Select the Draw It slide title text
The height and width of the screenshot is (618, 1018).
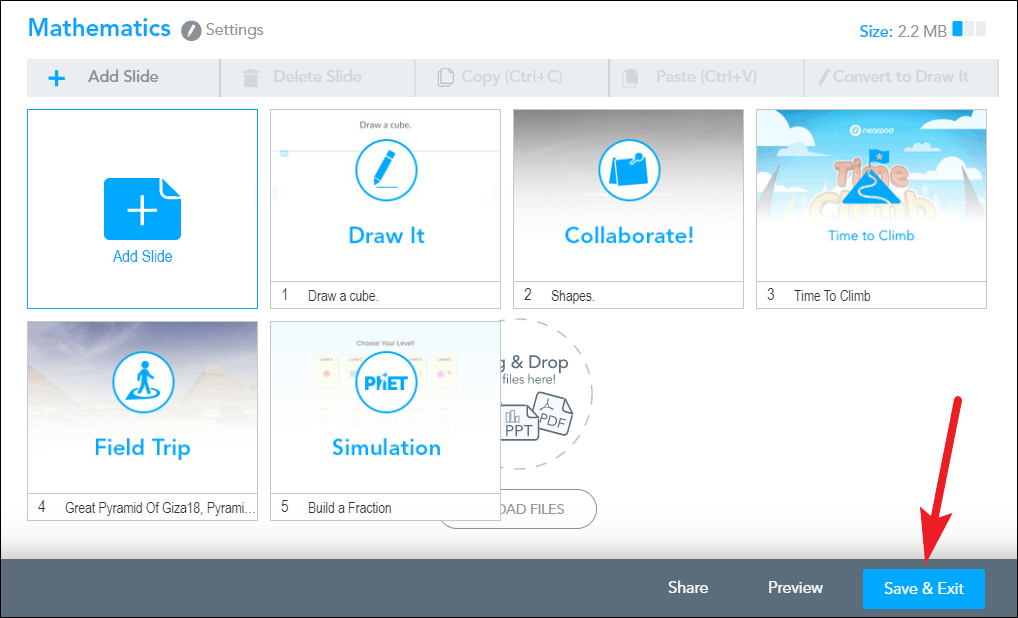[x=386, y=235]
